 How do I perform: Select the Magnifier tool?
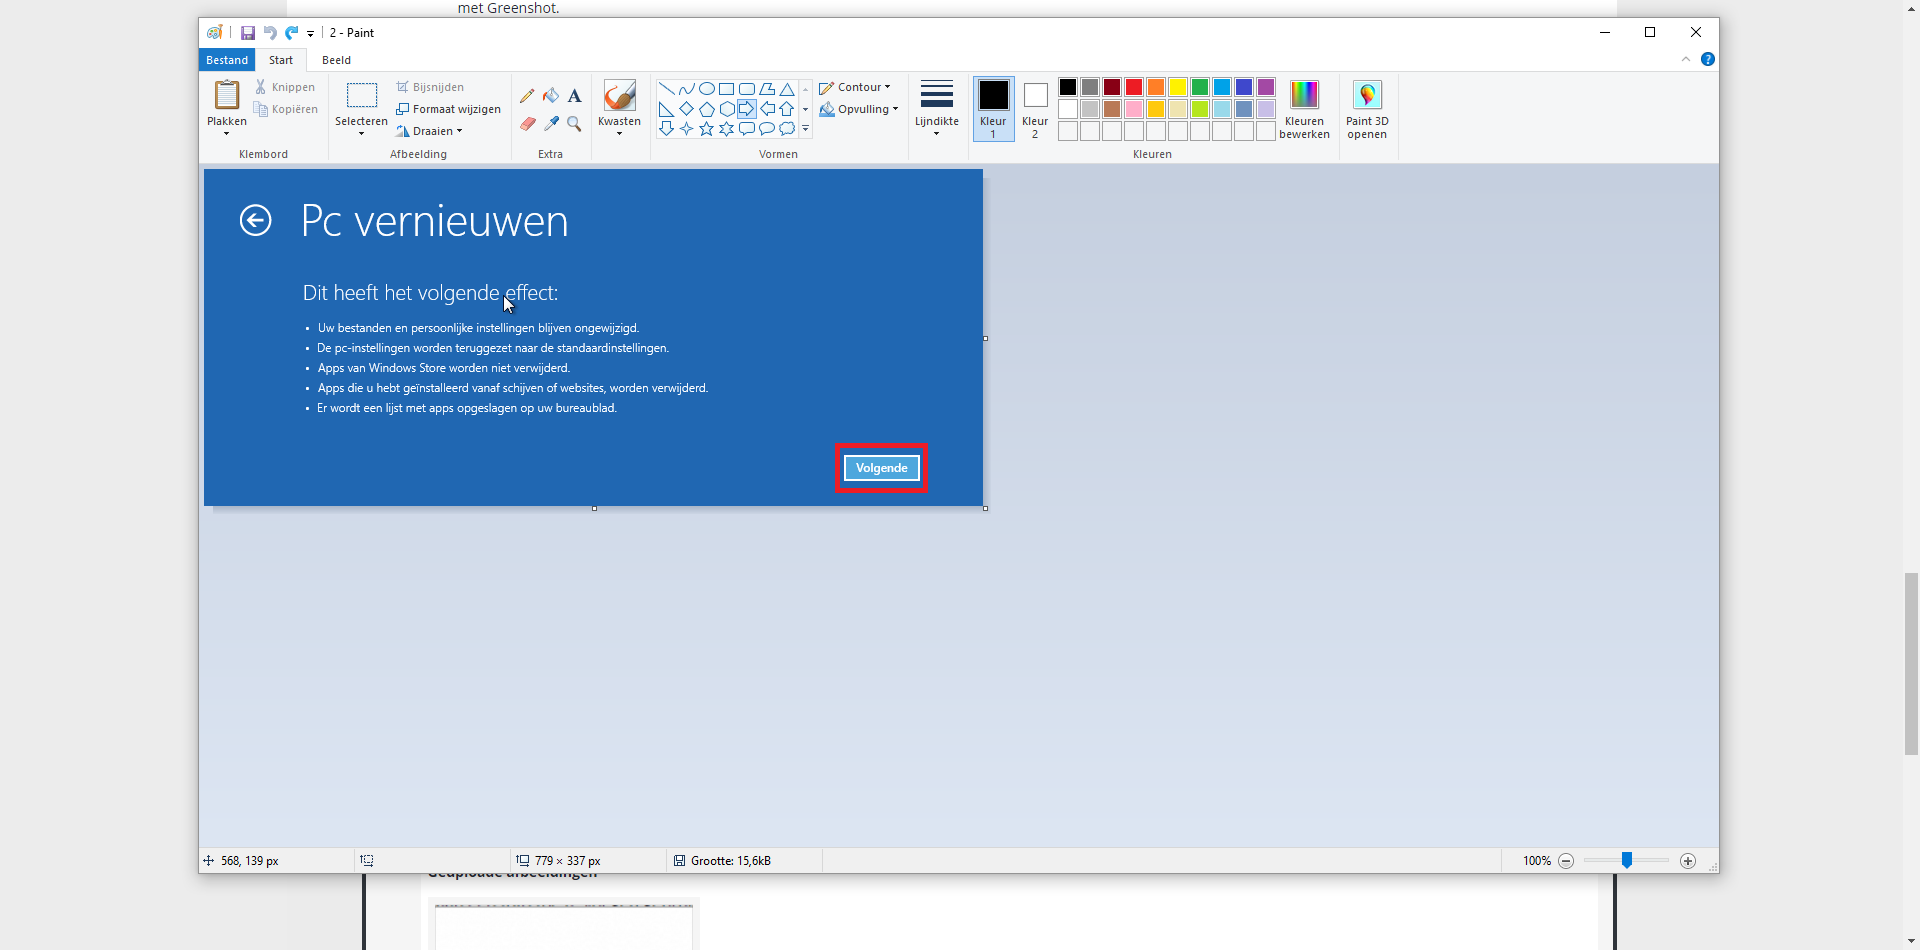[x=574, y=124]
